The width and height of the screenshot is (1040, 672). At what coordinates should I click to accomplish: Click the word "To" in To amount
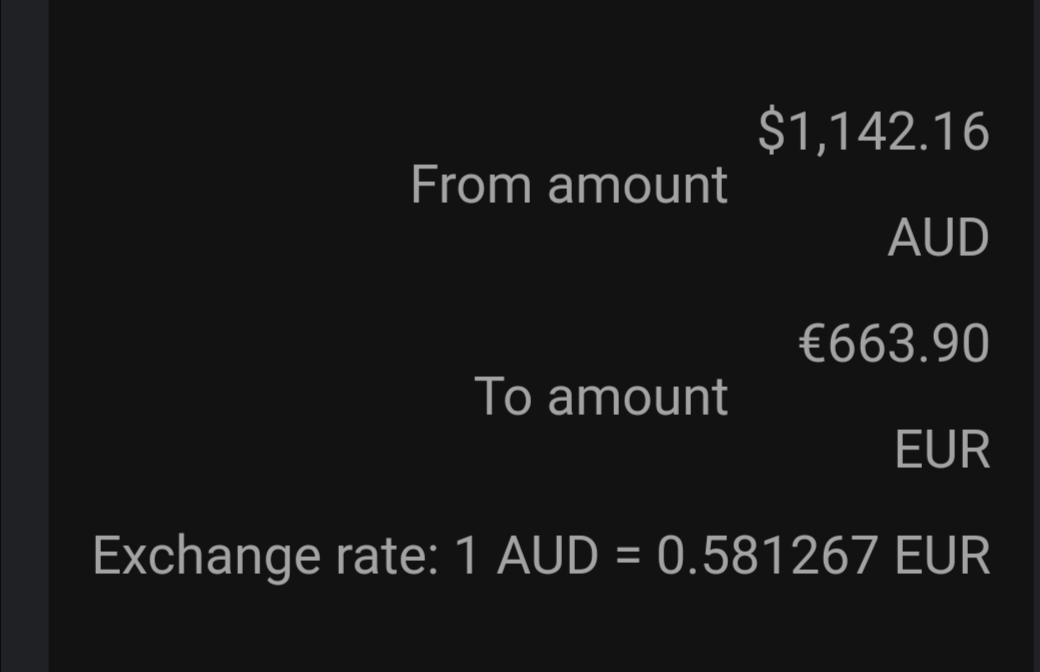coord(504,396)
